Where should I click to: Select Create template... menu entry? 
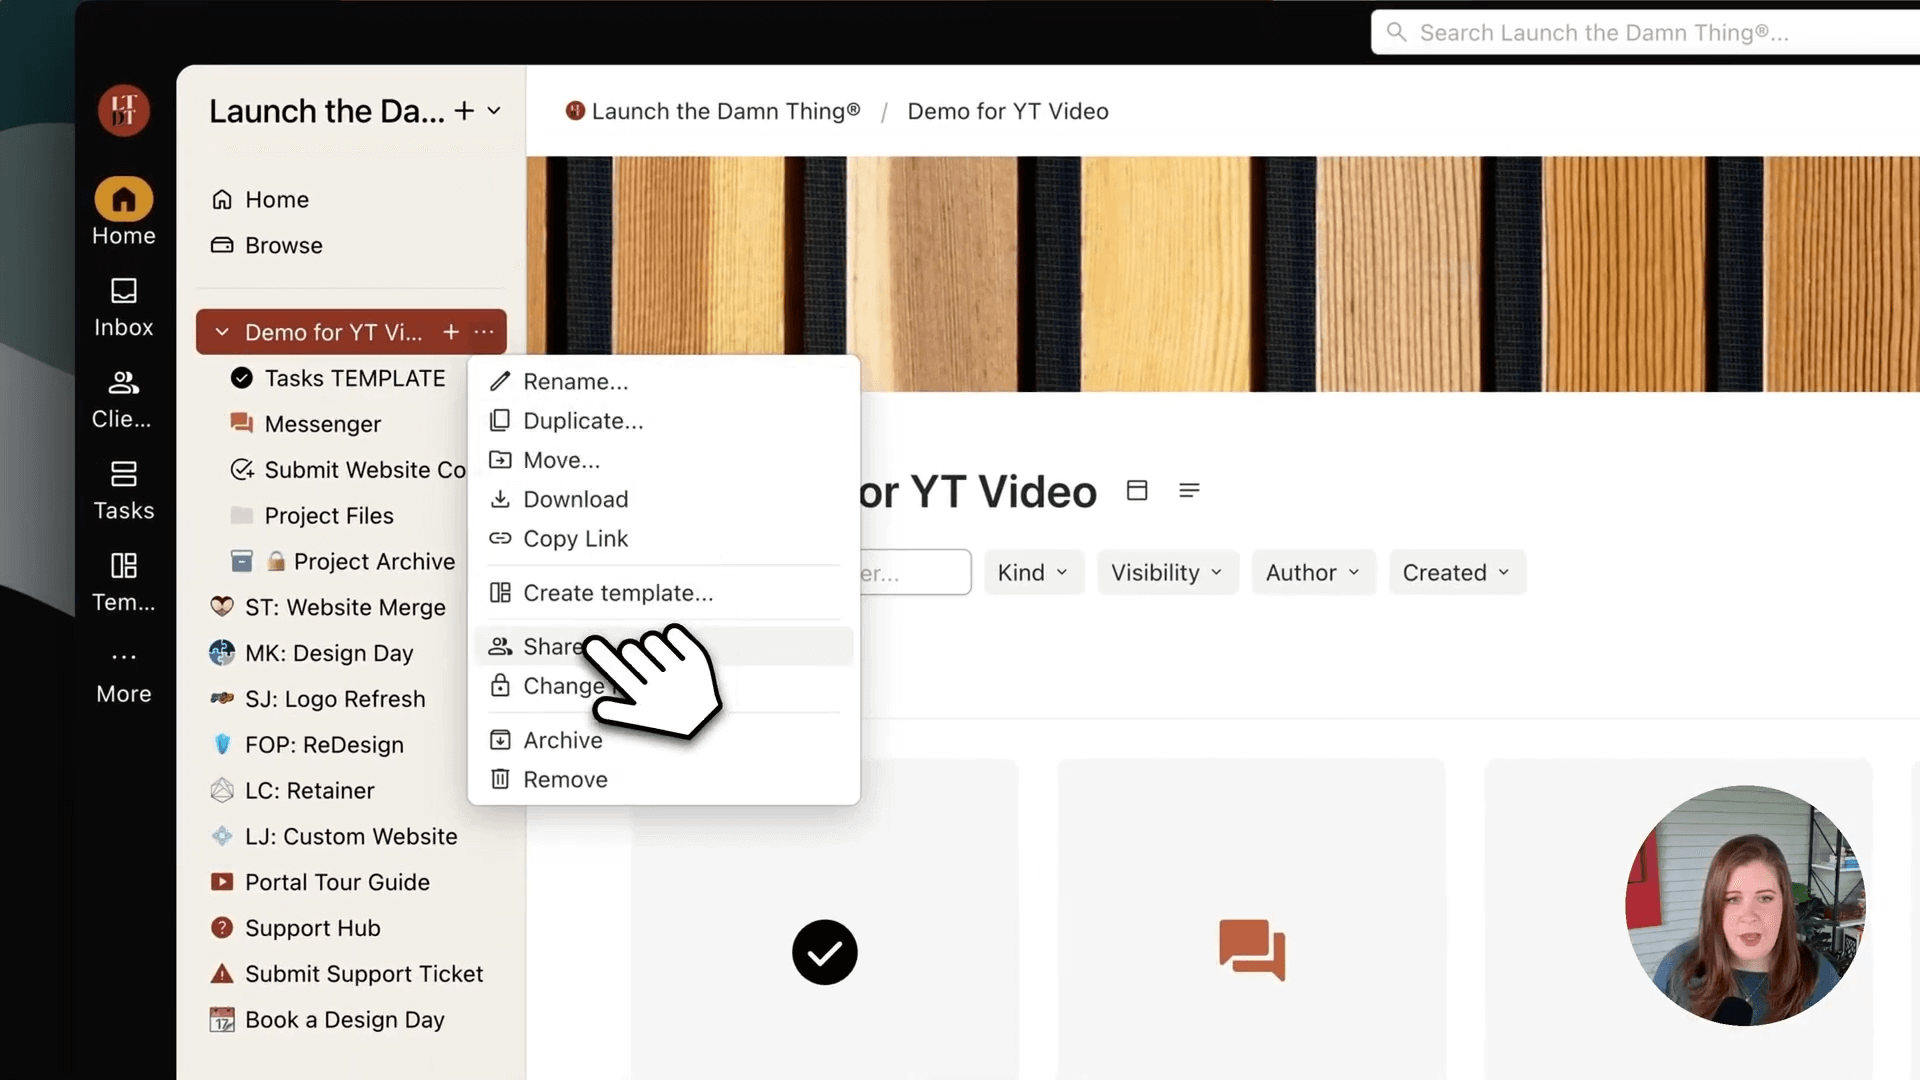click(617, 593)
